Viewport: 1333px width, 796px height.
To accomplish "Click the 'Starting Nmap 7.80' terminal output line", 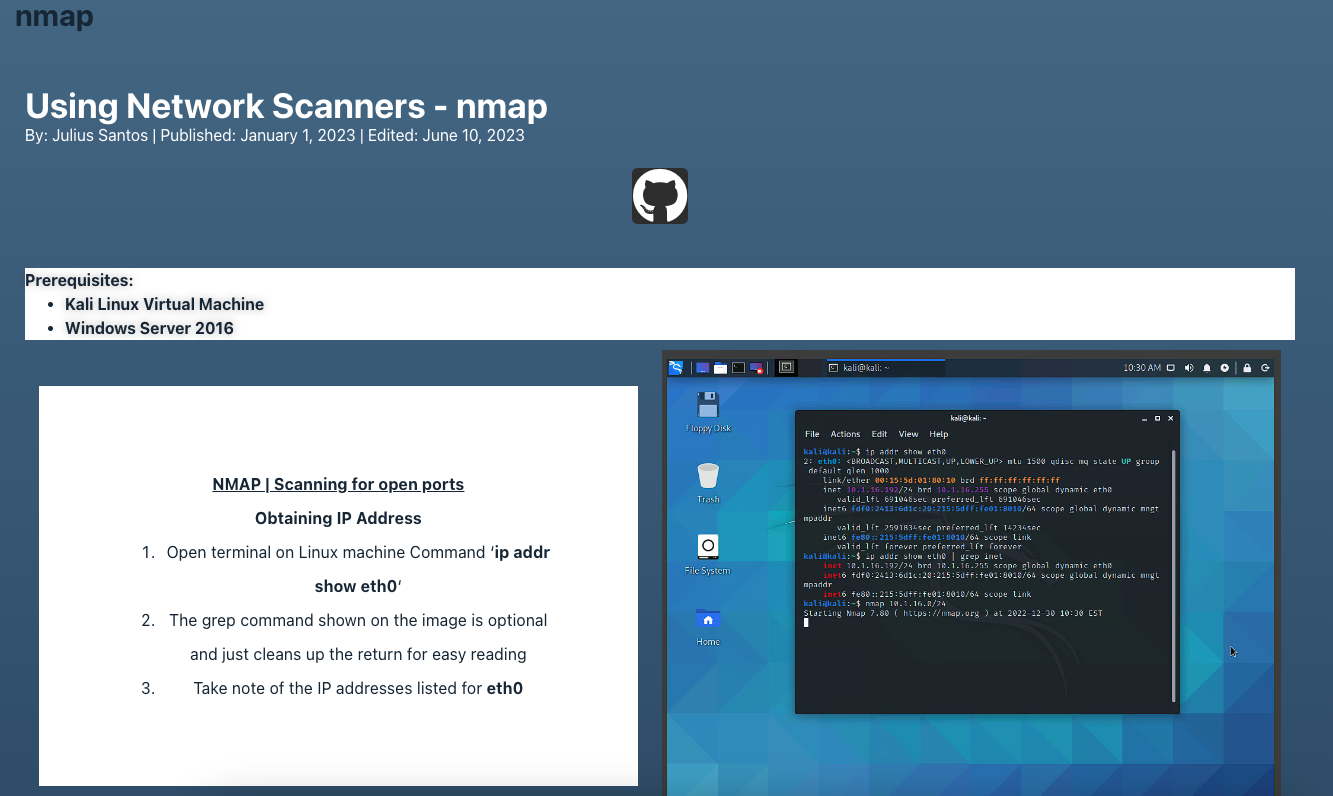I will coord(953,612).
